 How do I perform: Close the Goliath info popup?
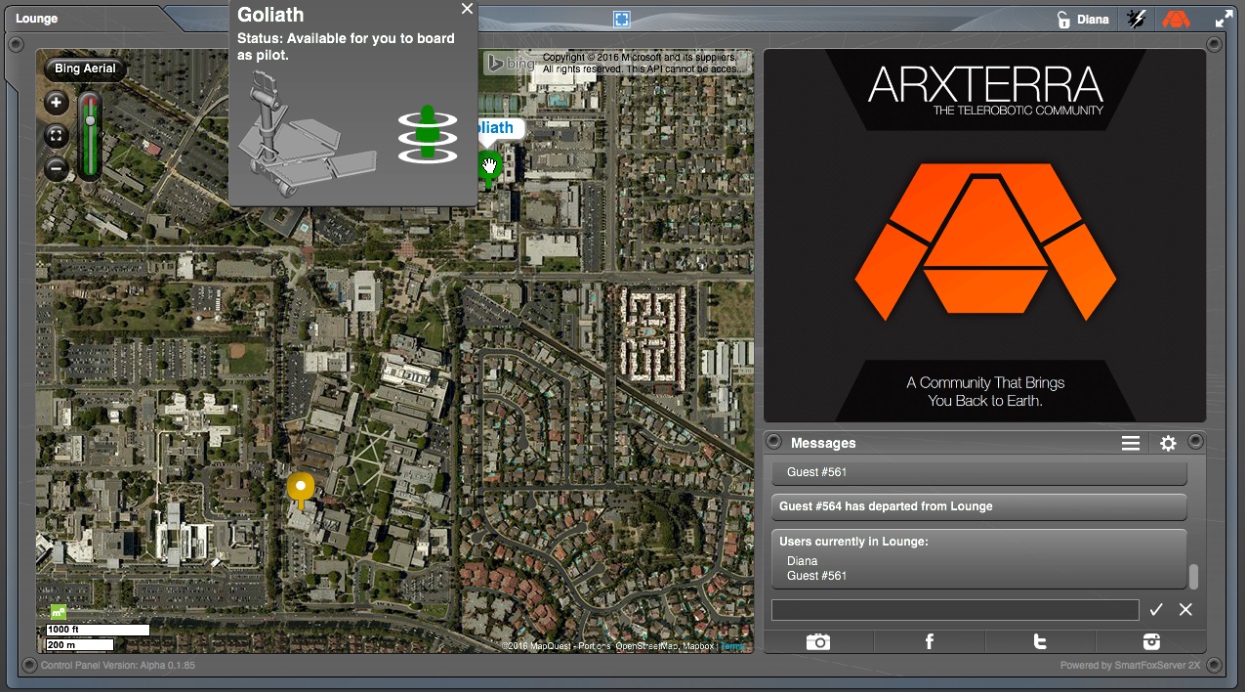467,9
